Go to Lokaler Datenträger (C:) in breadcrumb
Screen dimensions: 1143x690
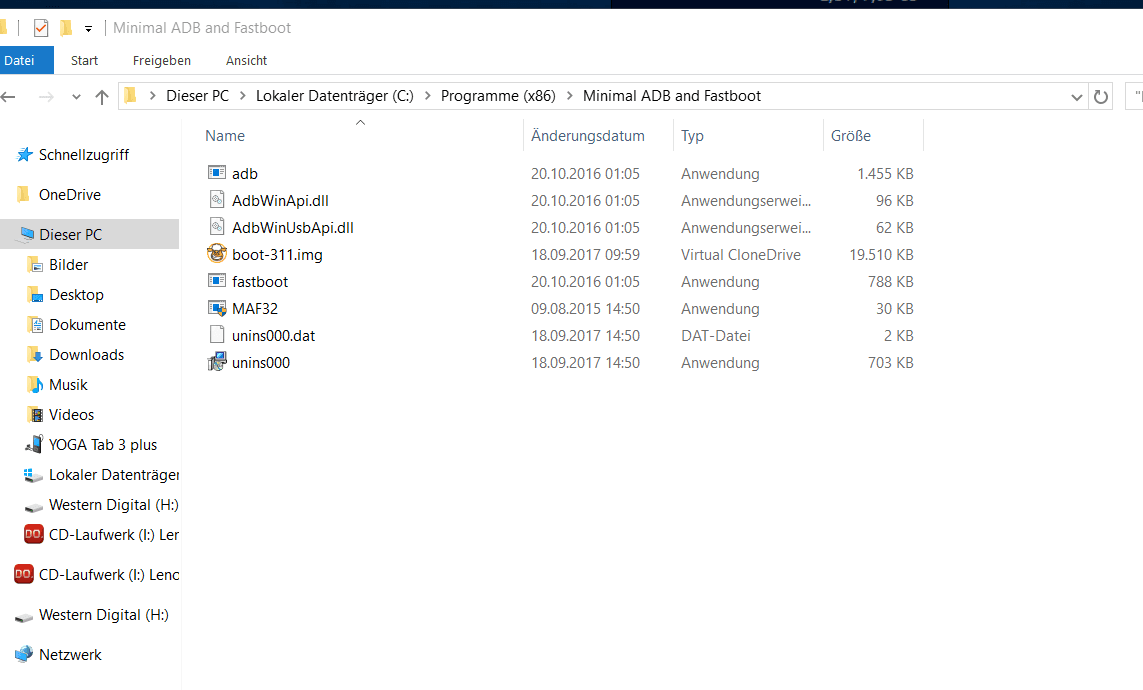(335, 95)
